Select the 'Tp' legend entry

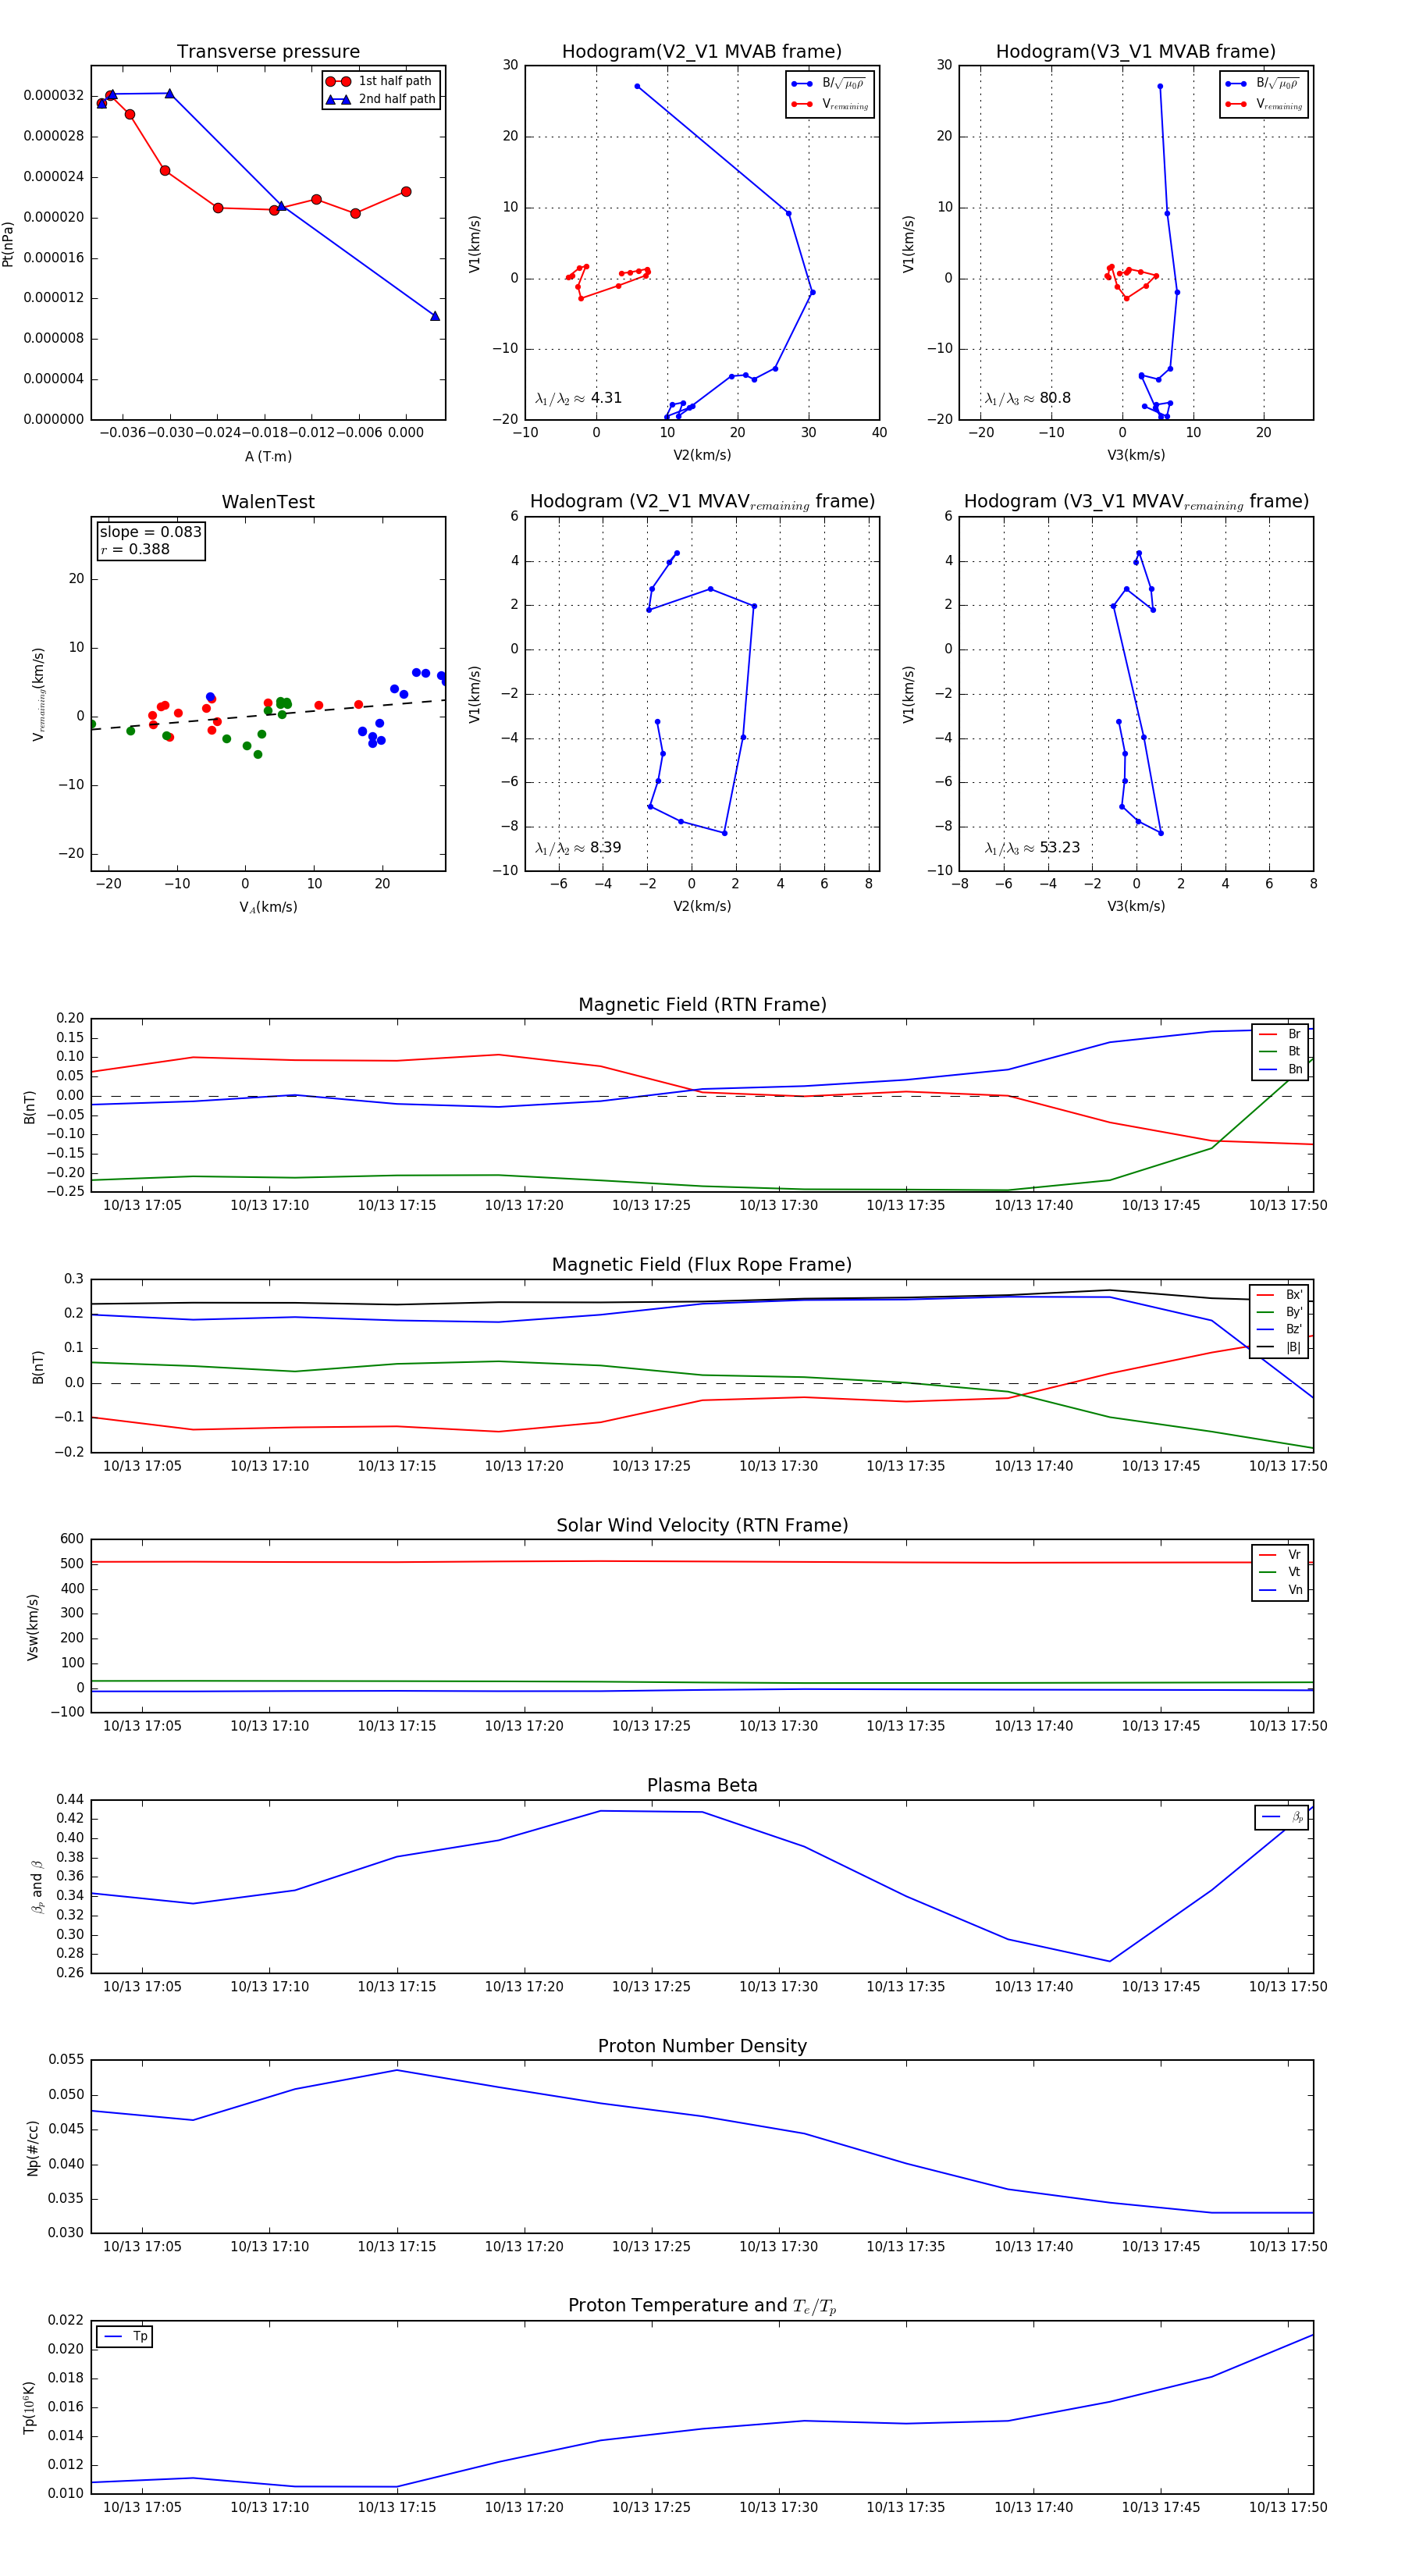coord(125,2337)
